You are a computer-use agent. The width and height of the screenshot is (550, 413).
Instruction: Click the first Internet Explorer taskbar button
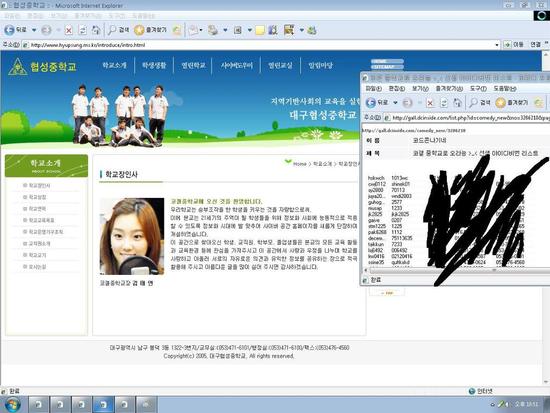coord(38,405)
